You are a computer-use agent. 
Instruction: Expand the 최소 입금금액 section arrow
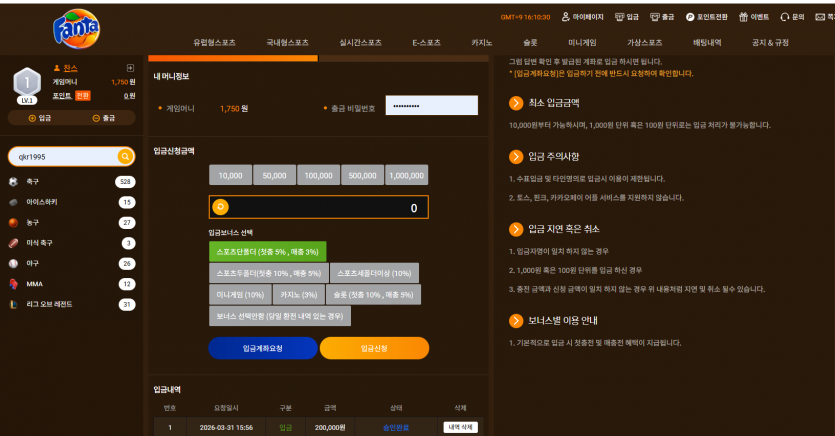click(x=516, y=103)
